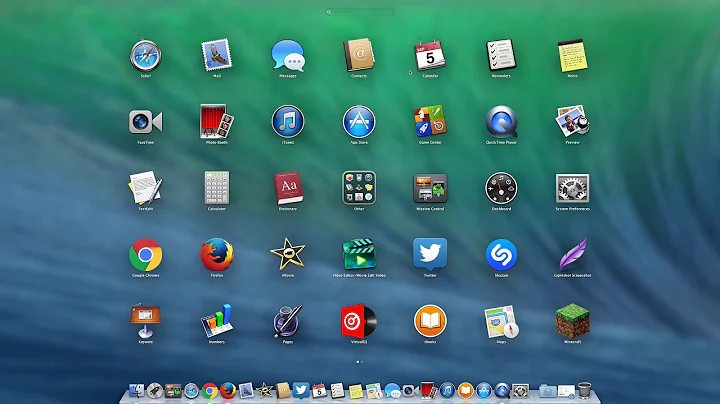
Task: Start FaceTime from the Launchpad grid
Action: tap(146, 122)
